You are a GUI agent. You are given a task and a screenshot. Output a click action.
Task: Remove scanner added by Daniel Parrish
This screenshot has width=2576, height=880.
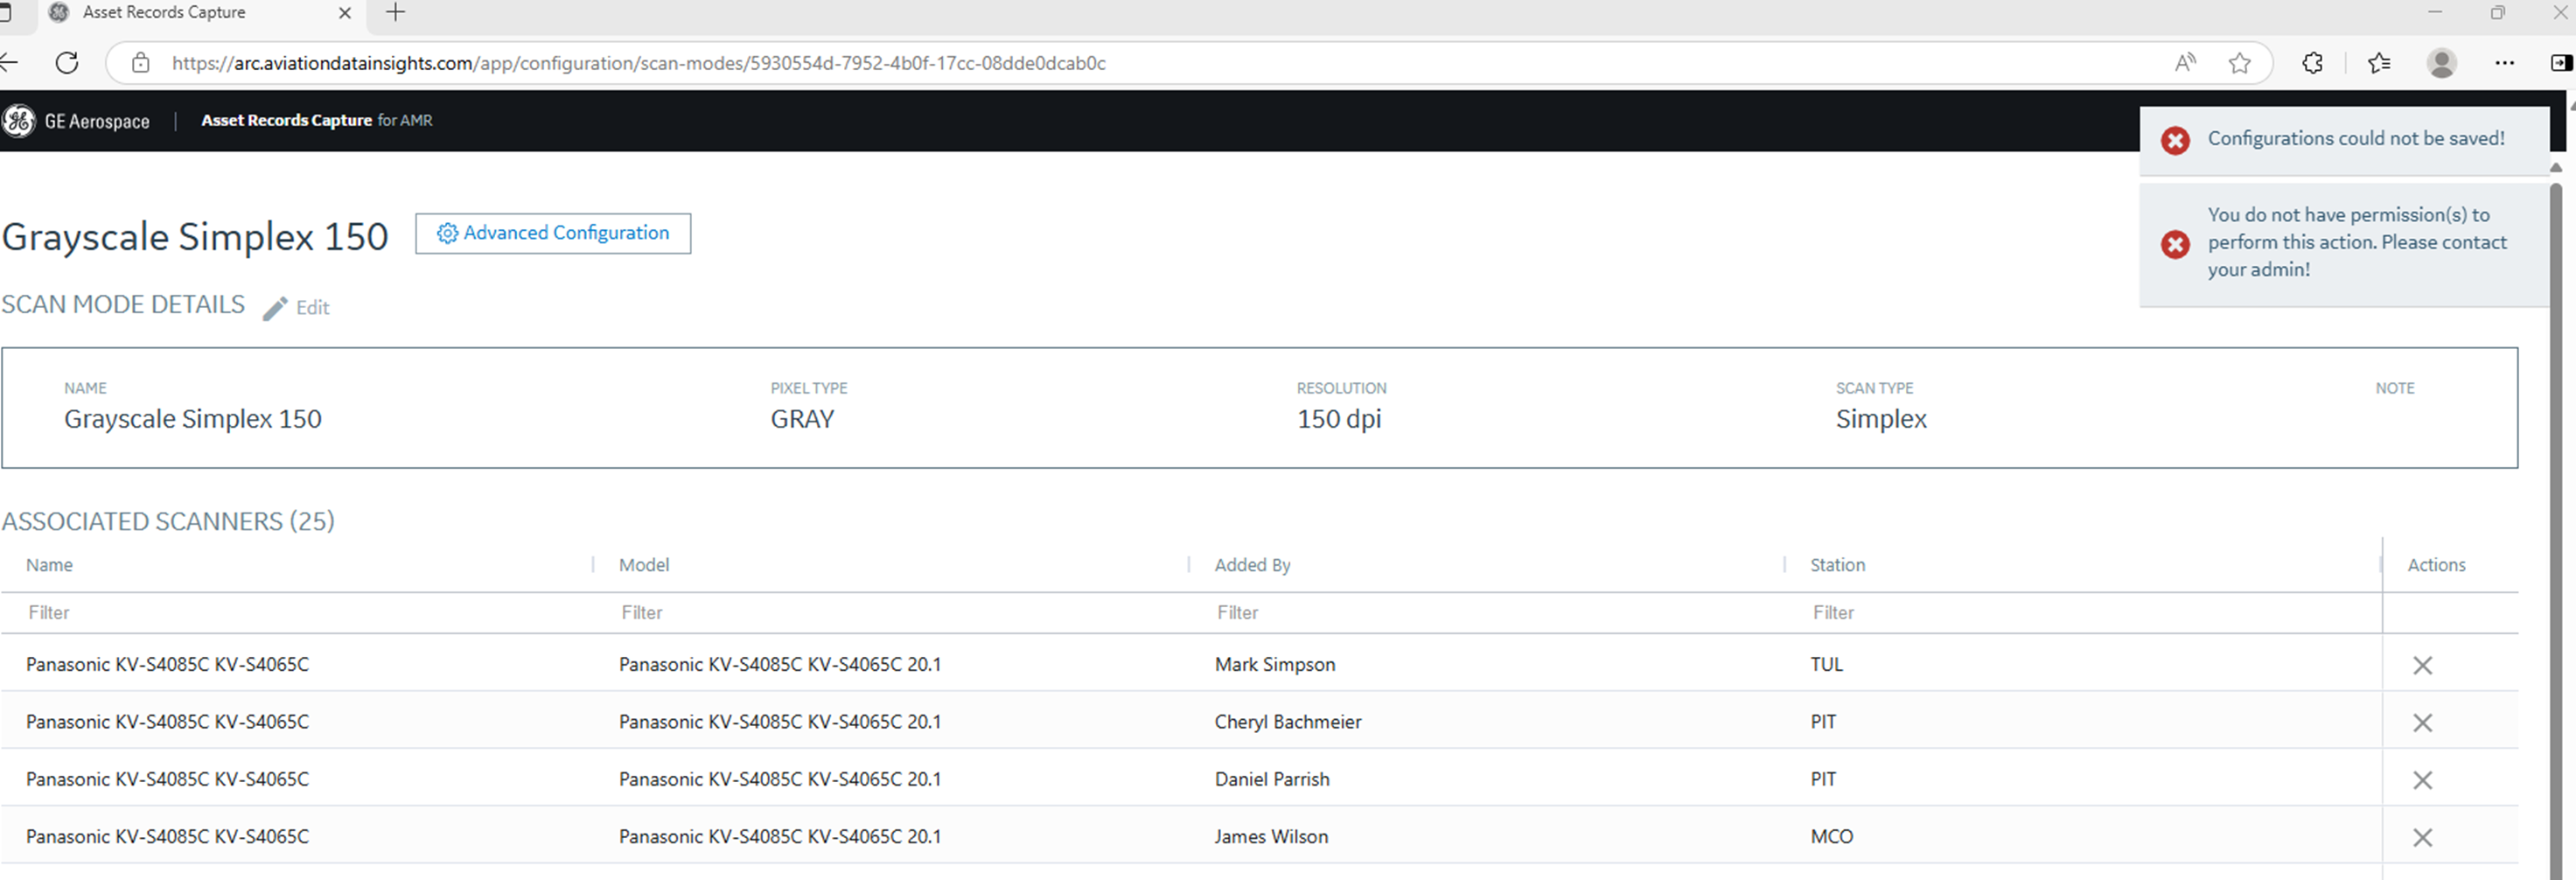pyautogui.click(x=2422, y=780)
